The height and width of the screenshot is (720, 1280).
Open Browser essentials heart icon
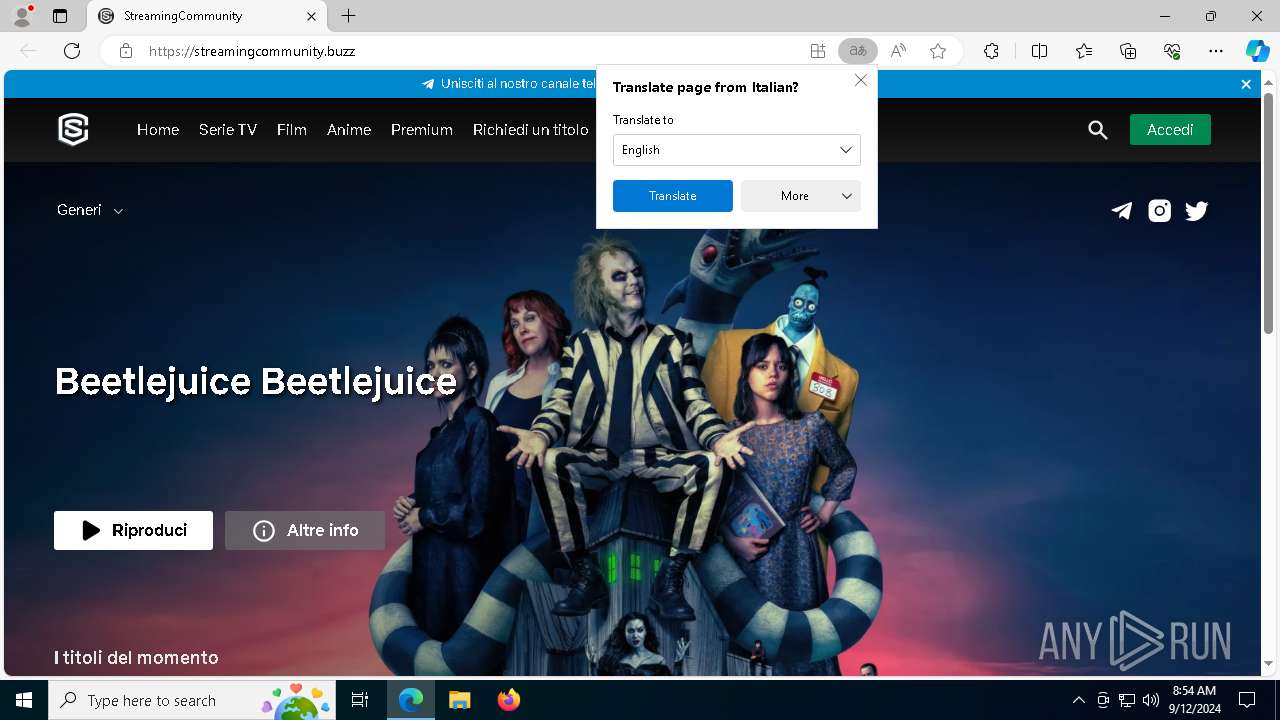click(x=1172, y=51)
